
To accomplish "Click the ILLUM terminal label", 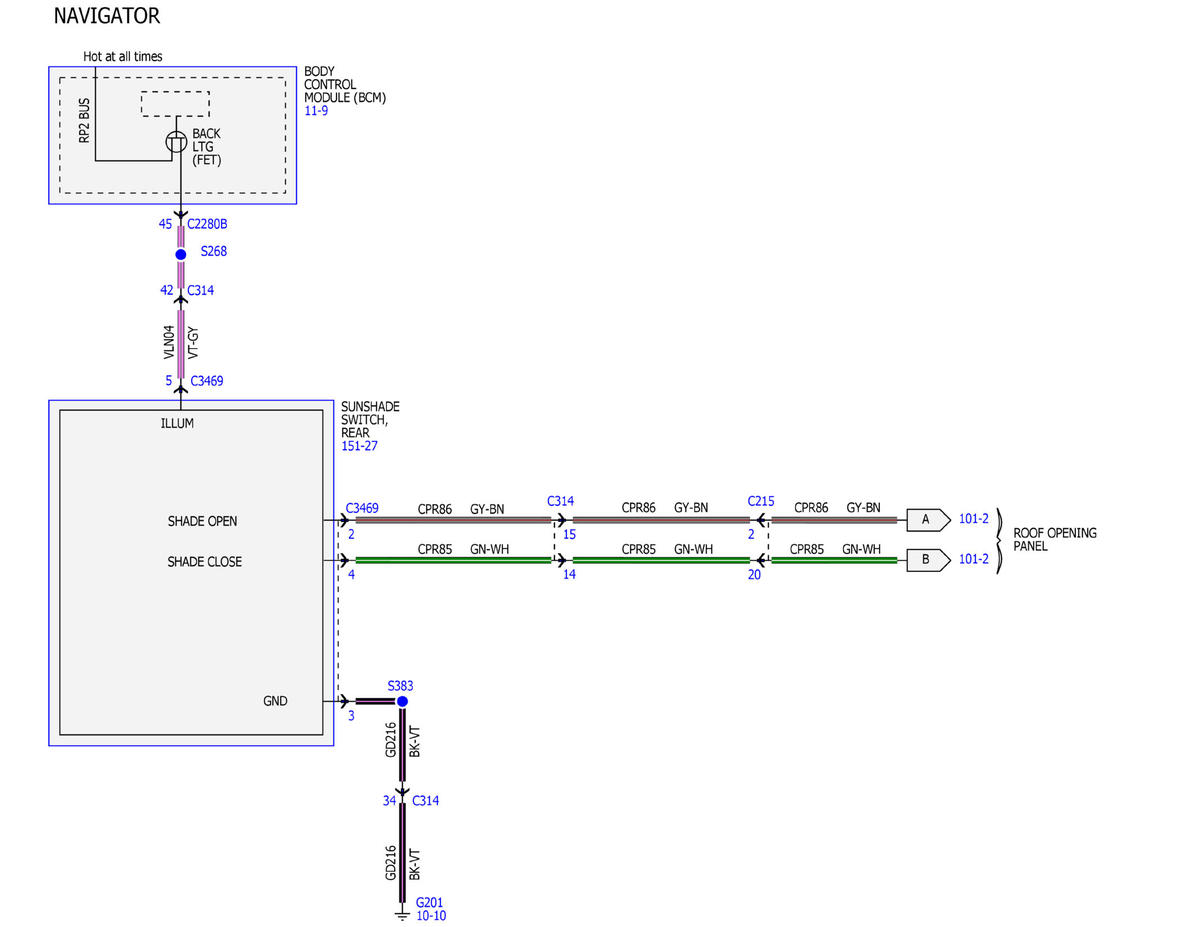I will 177,423.
